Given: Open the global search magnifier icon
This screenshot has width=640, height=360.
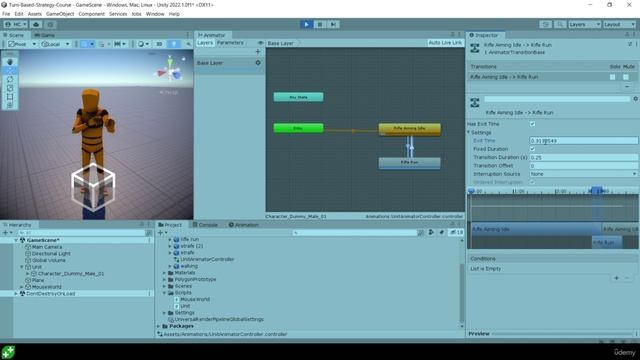Looking at the screenshot, I should (560, 24).
